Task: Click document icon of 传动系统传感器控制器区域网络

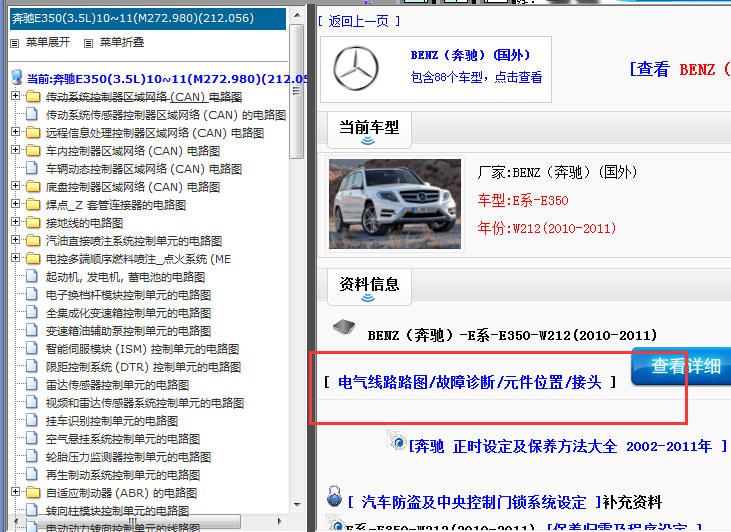Action: click(32, 114)
